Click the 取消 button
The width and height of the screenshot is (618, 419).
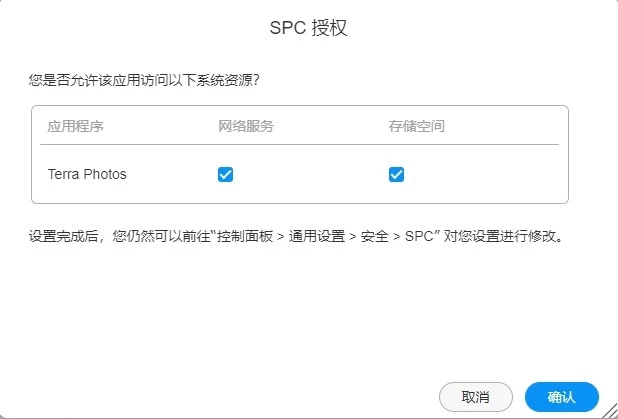coord(475,397)
